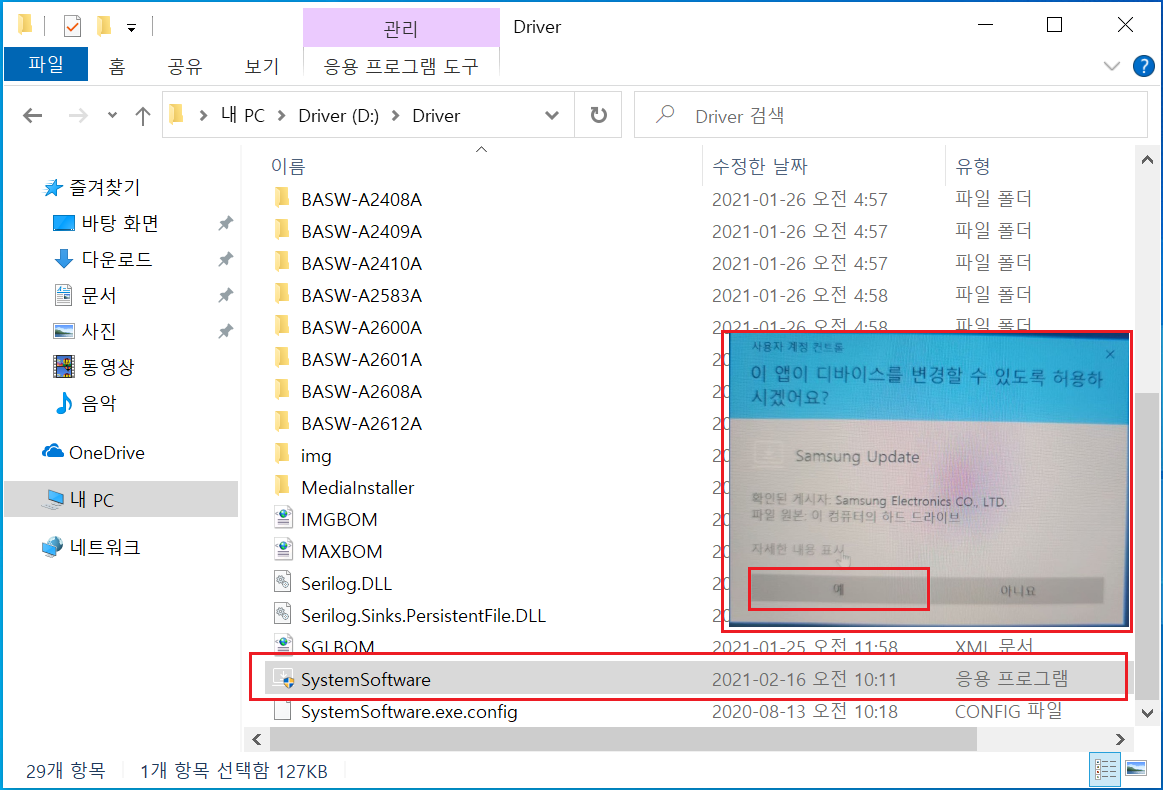Click the pin icon next to 다운로드
The image size is (1163, 790).
coord(225,259)
